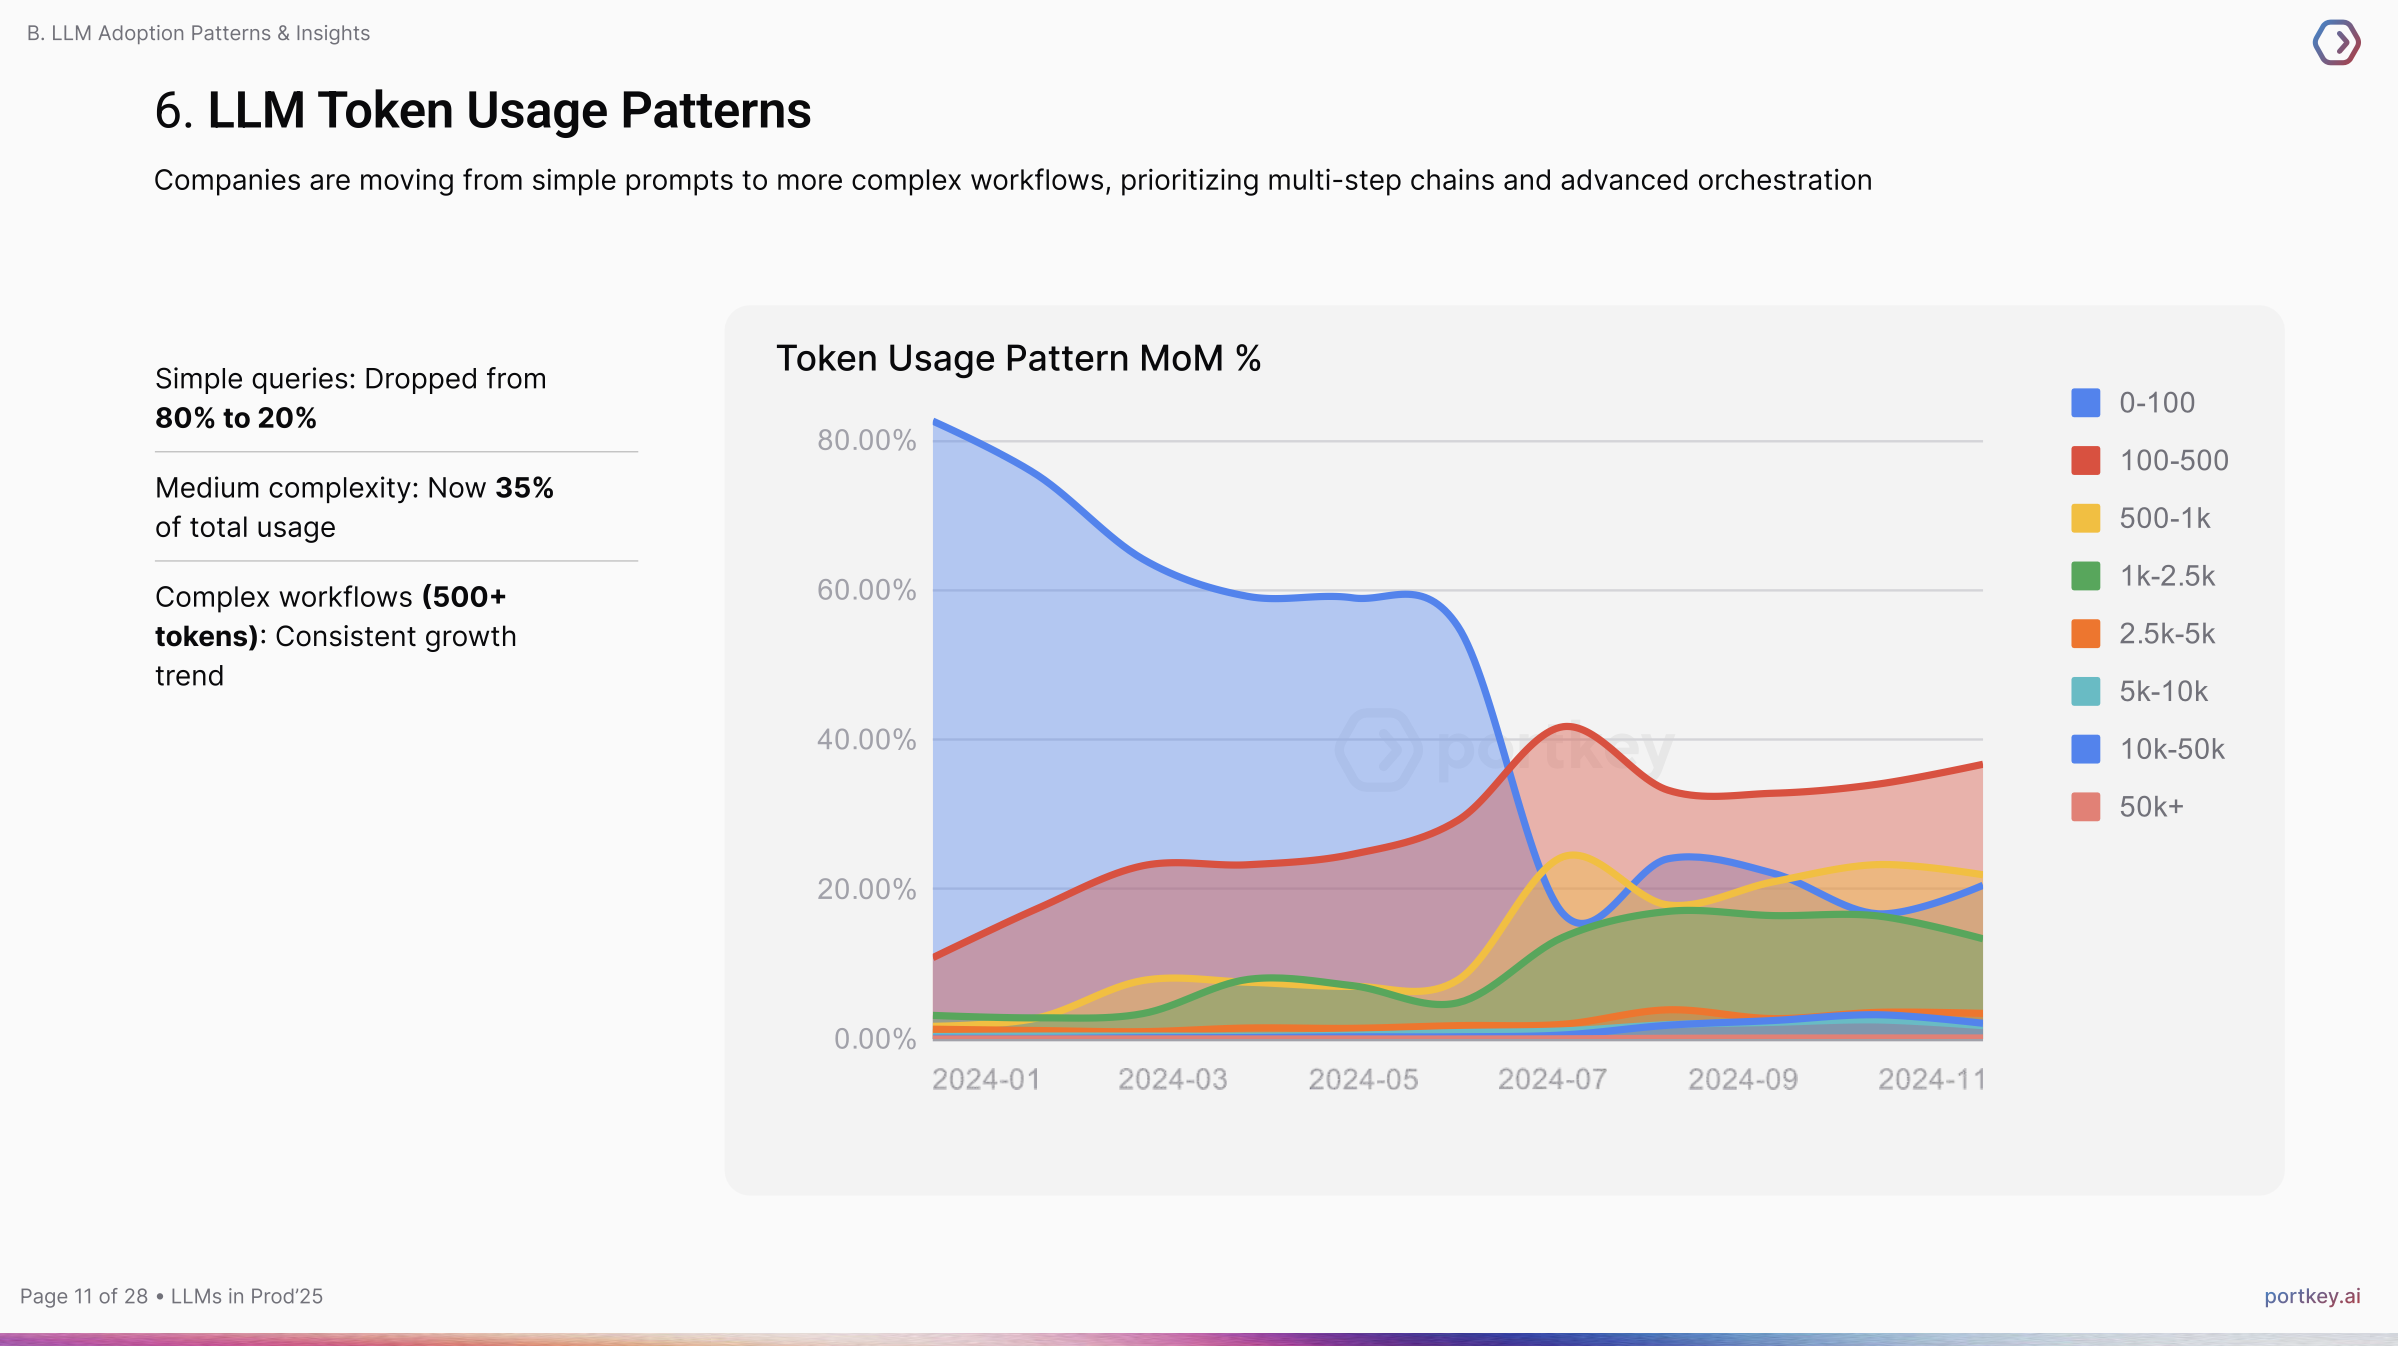
Task: Click the 0-100 legend color swatch
Action: (2085, 403)
